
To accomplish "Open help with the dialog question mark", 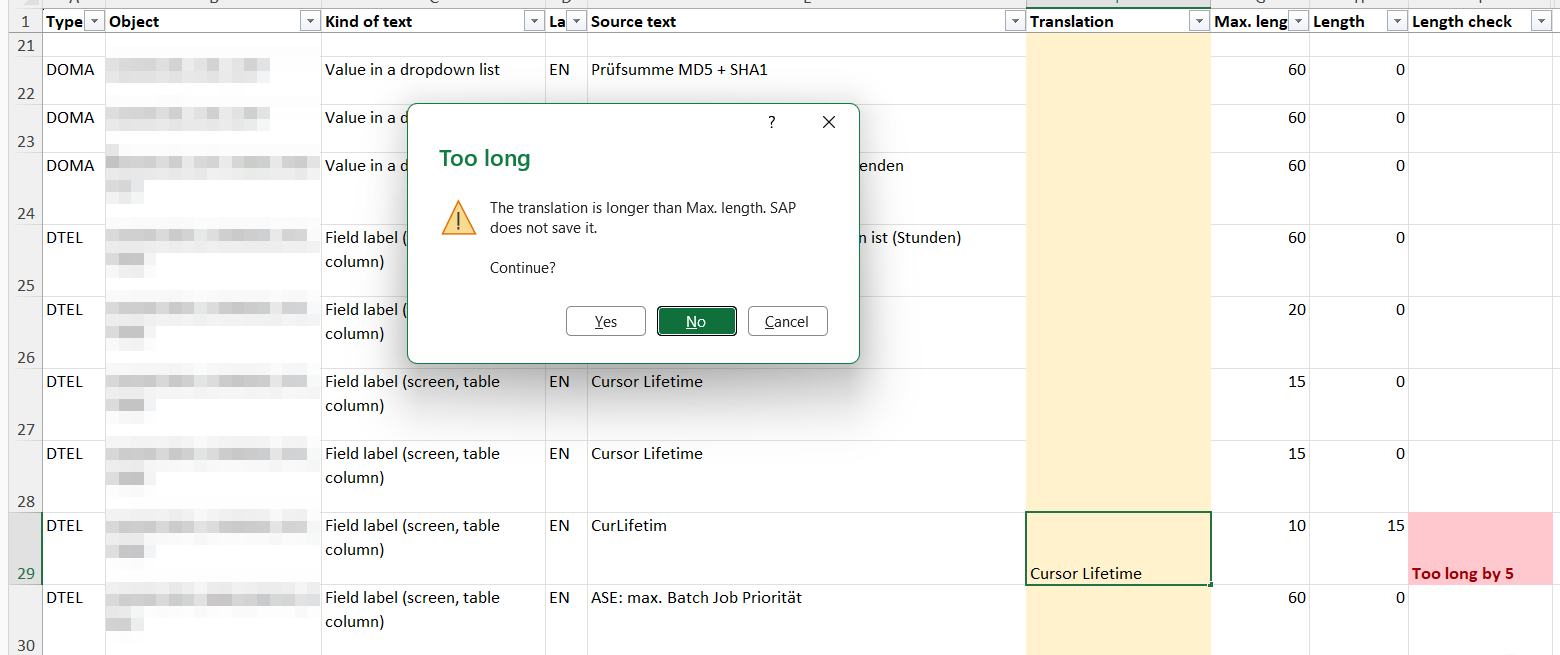I will 771,122.
